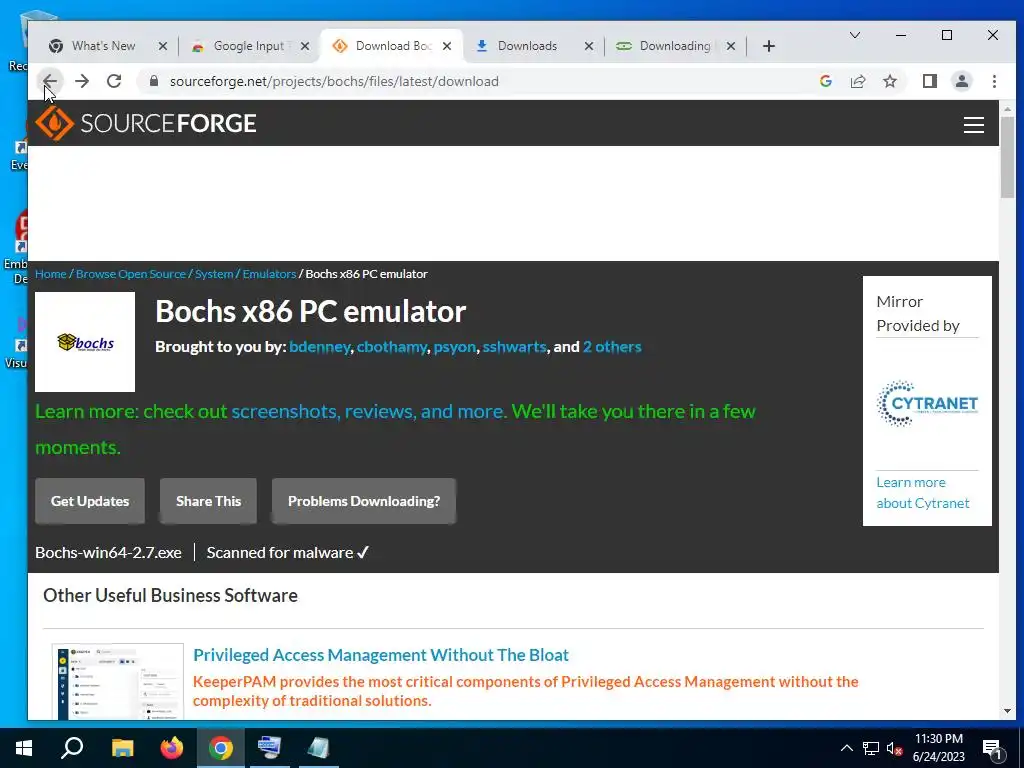1024x768 pixels.
Task: Click the address bar URL
Action: tap(334, 81)
